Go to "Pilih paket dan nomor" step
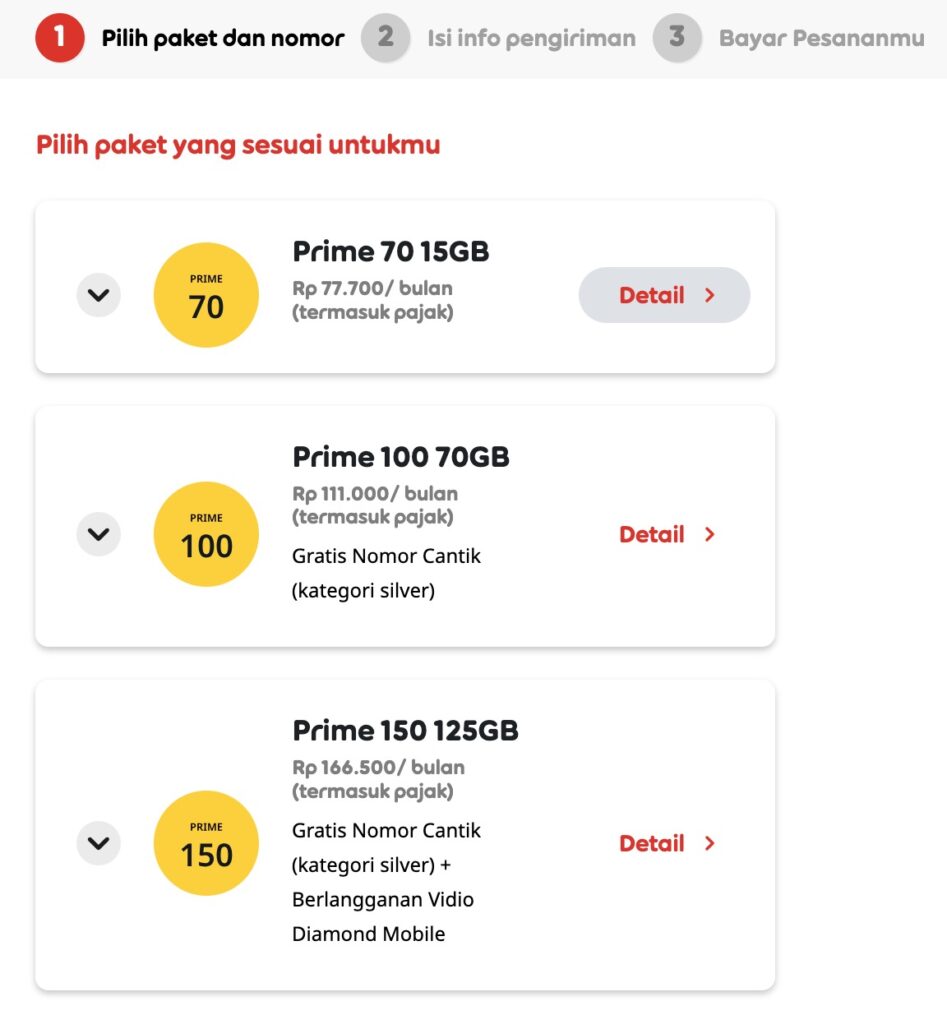The image size is (947, 1024). tap(222, 39)
